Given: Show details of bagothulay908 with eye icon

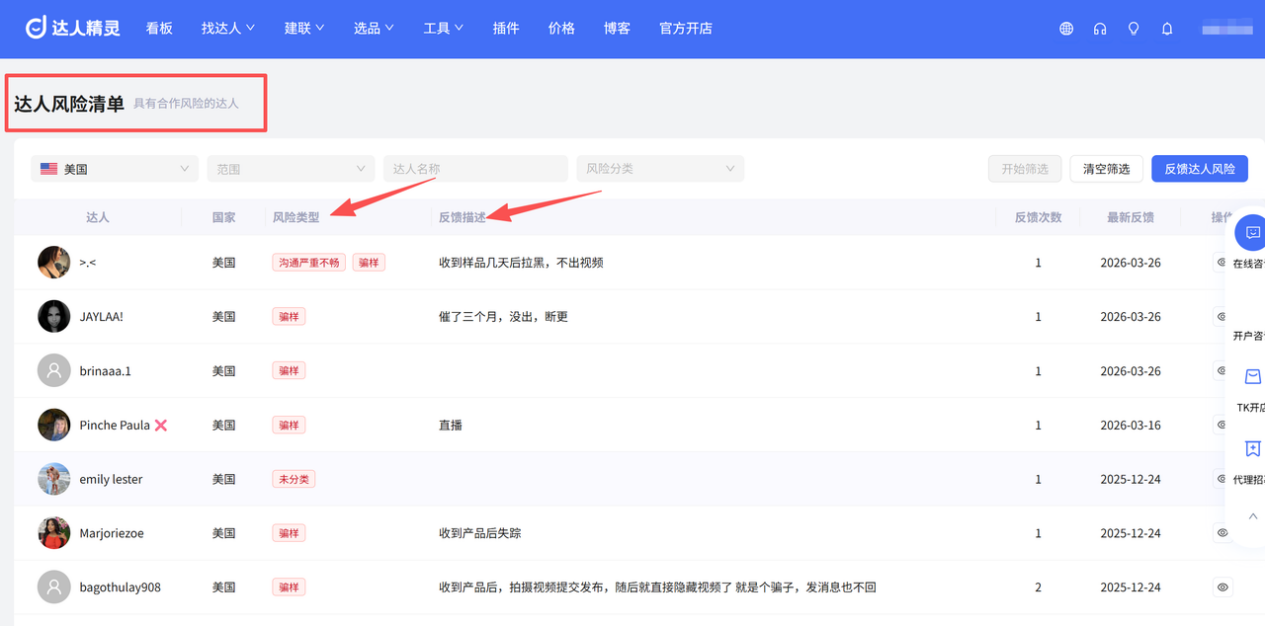Looking at the screenshot, I should [1222, 587].
